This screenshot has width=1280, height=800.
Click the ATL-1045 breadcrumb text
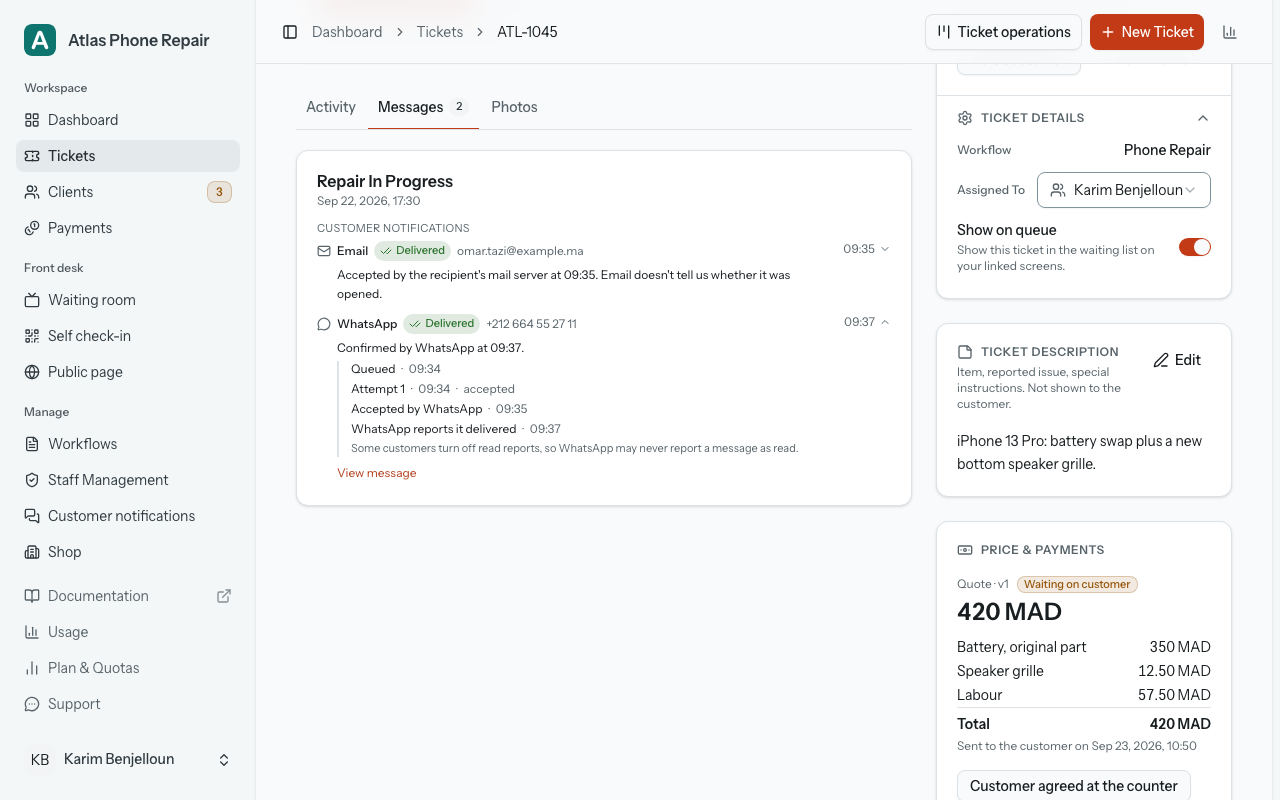(527, 32)
